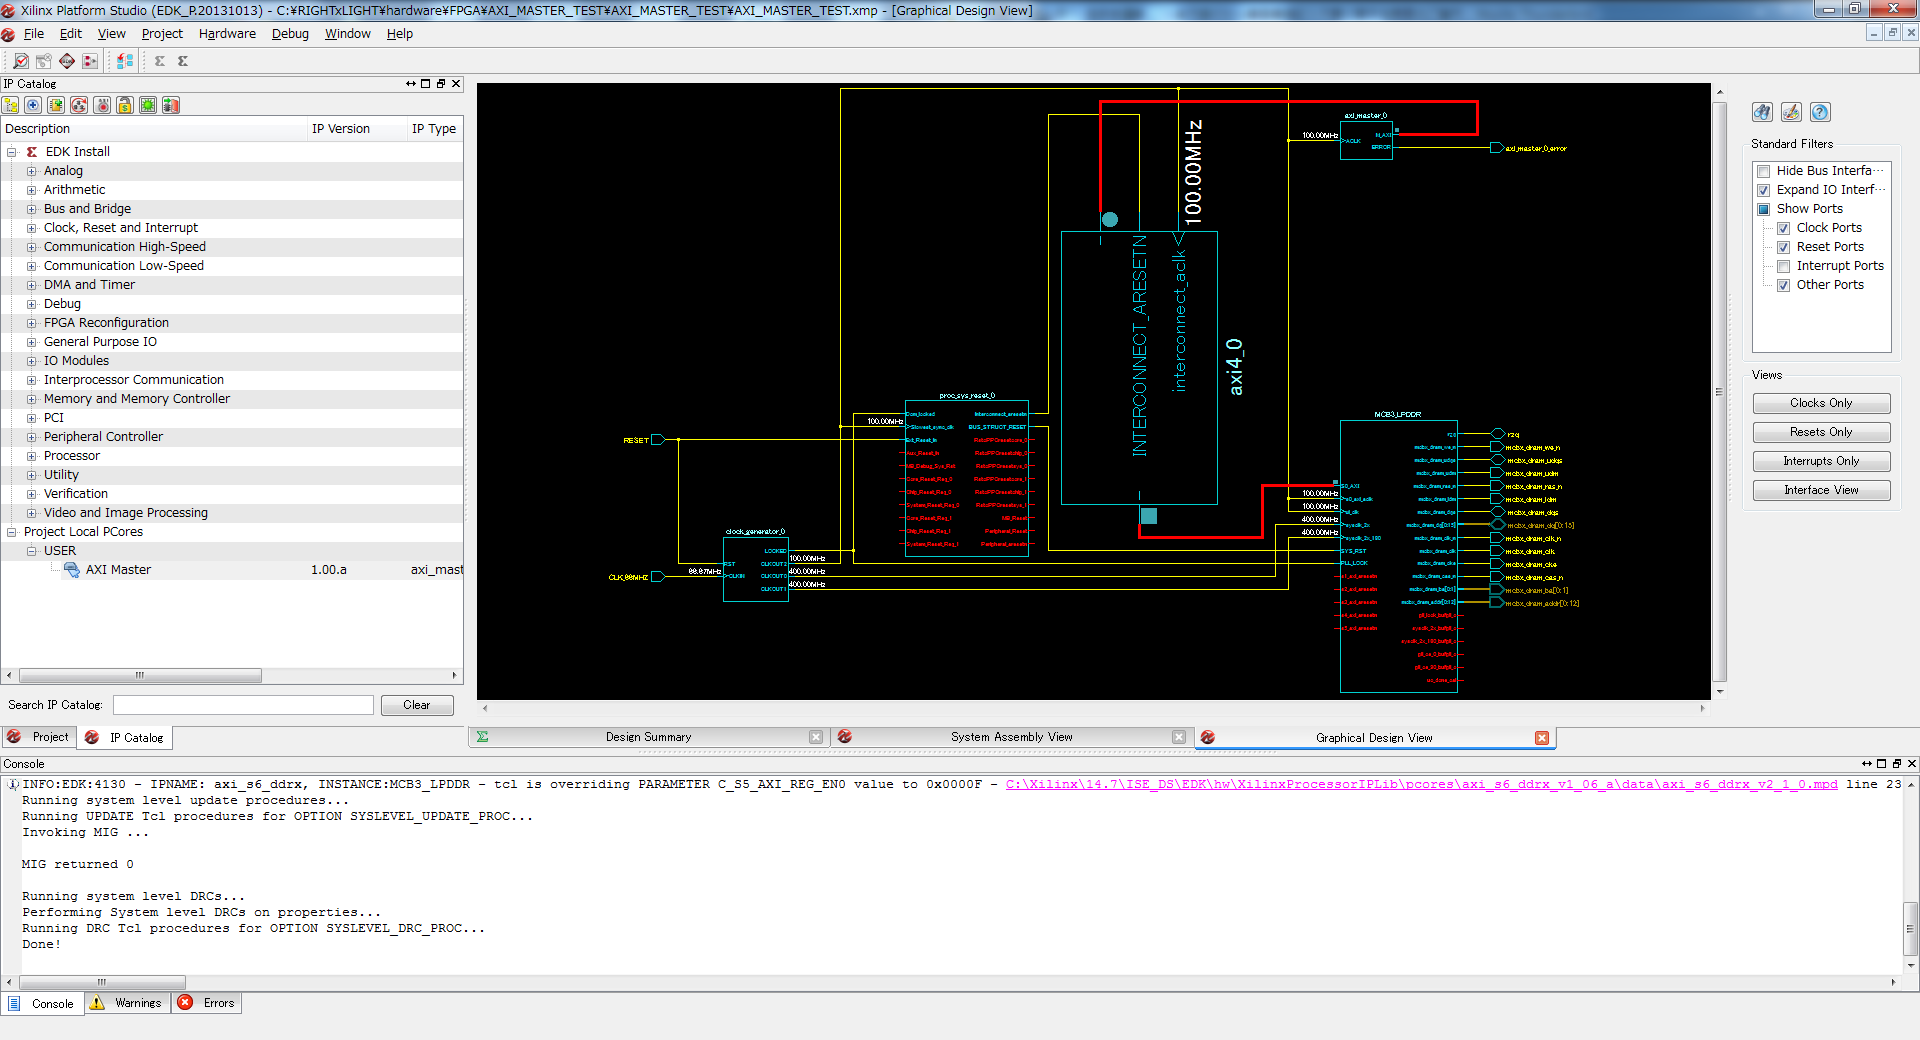Collapse the EDK Install tree node
This screenshot has height=1040, width=1920.
pos(12,152)
